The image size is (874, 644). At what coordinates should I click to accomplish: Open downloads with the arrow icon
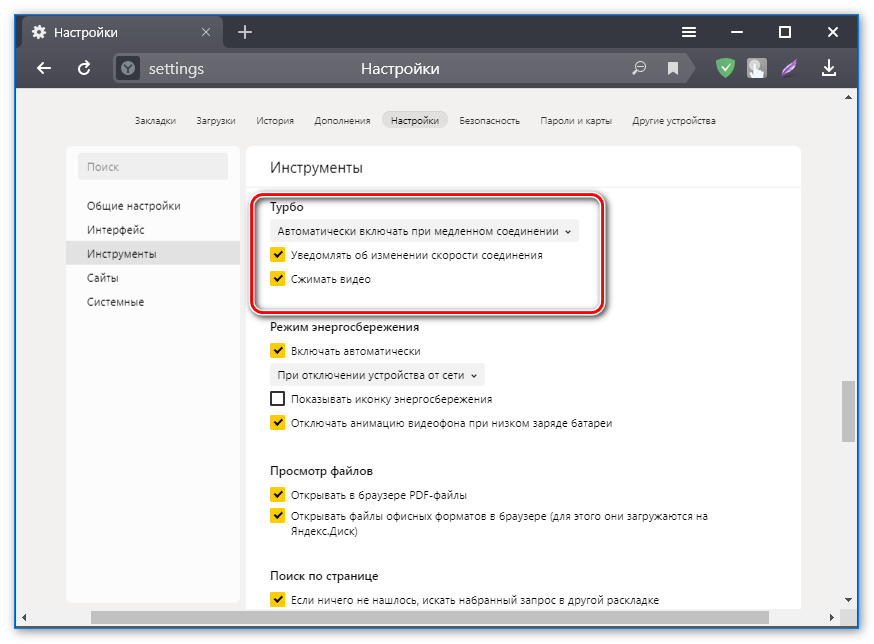828,68
